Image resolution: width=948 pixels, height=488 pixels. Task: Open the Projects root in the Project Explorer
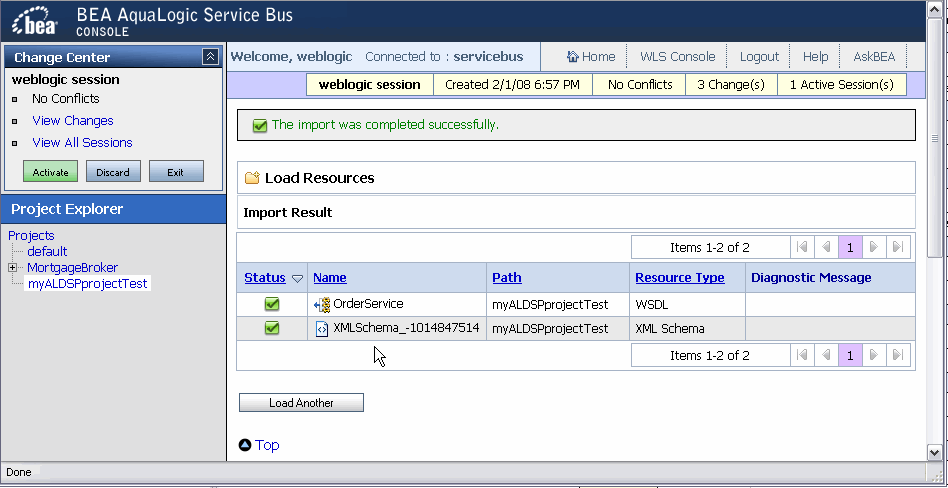pos(31,235)
